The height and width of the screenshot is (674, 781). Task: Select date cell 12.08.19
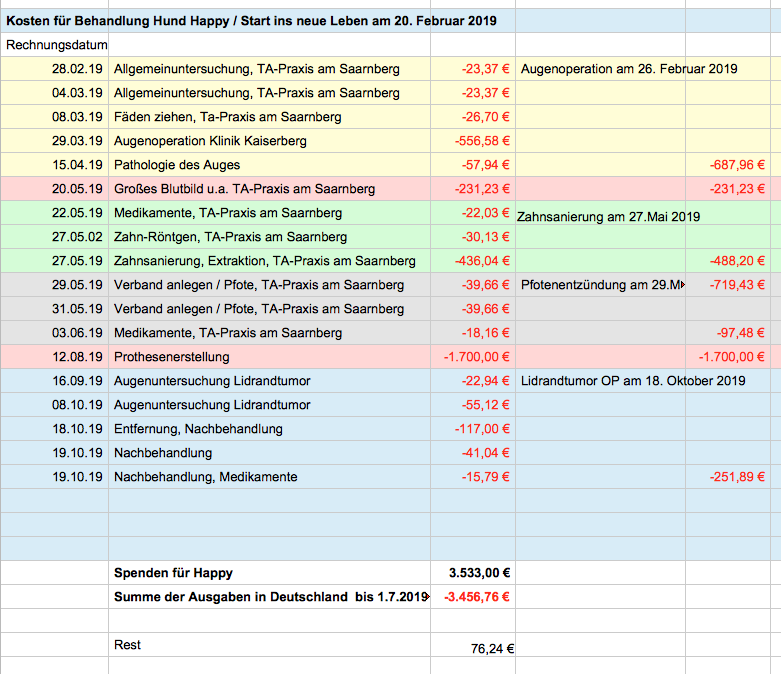pyautogui.click(x=55, y=357)
